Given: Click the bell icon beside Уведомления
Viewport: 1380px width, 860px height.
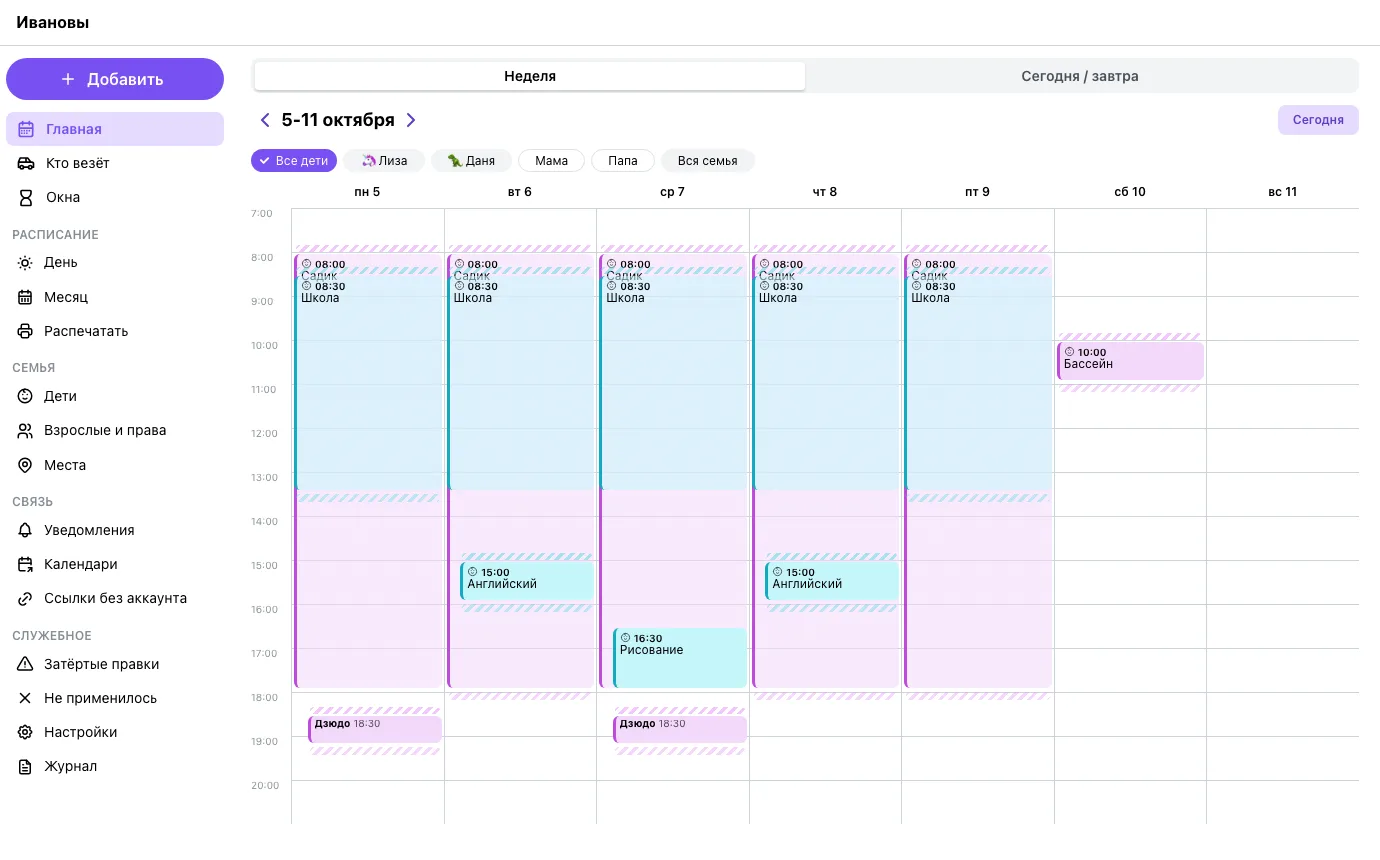Looking at the screenshot, I should coord(25,530).
